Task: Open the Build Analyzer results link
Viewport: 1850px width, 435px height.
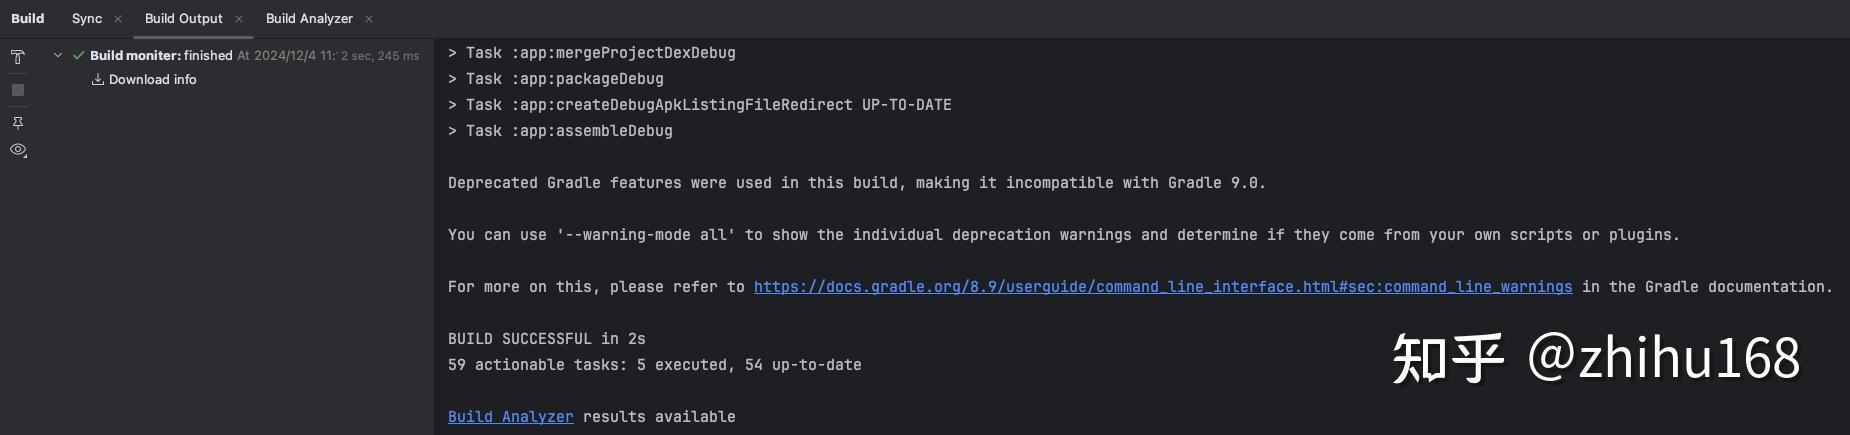Action: (511, 417)
